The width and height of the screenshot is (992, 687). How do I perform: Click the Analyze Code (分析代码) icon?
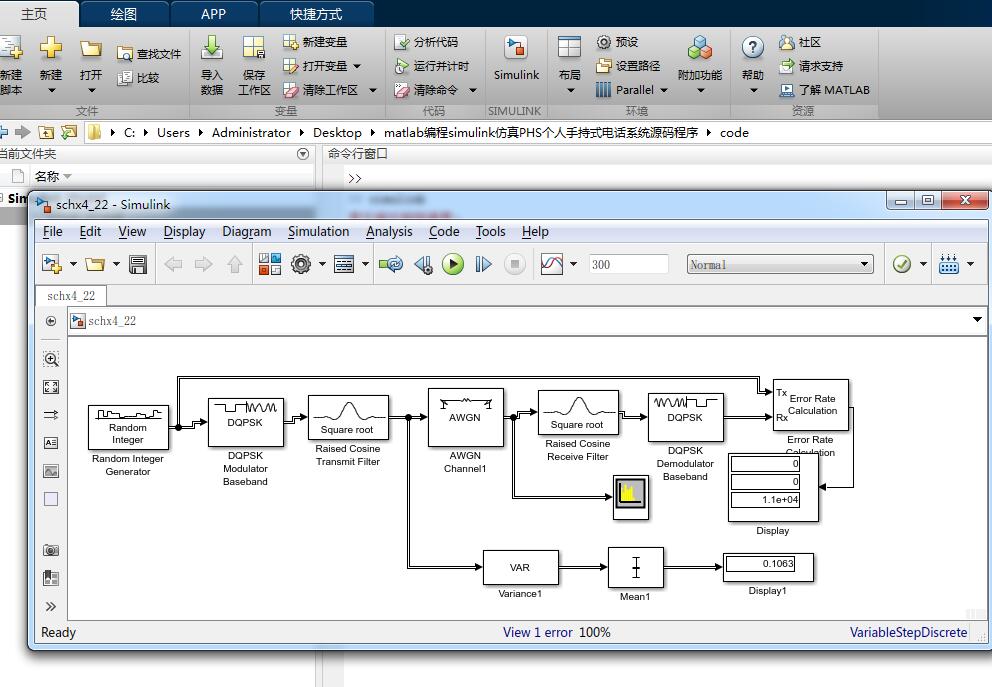coord(402,42)
